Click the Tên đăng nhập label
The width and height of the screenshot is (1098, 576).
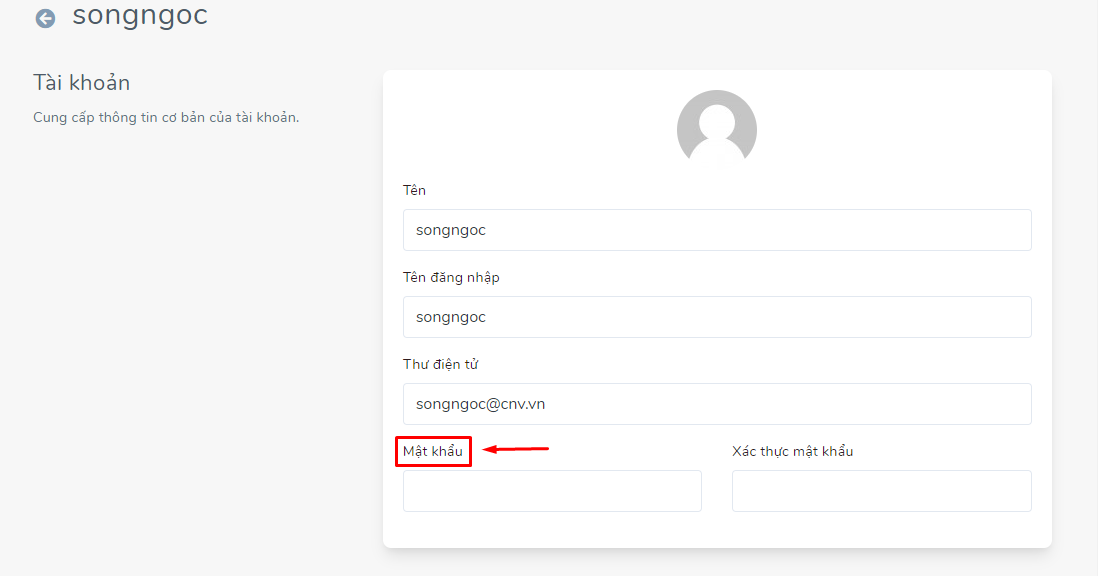pos(451,278)
